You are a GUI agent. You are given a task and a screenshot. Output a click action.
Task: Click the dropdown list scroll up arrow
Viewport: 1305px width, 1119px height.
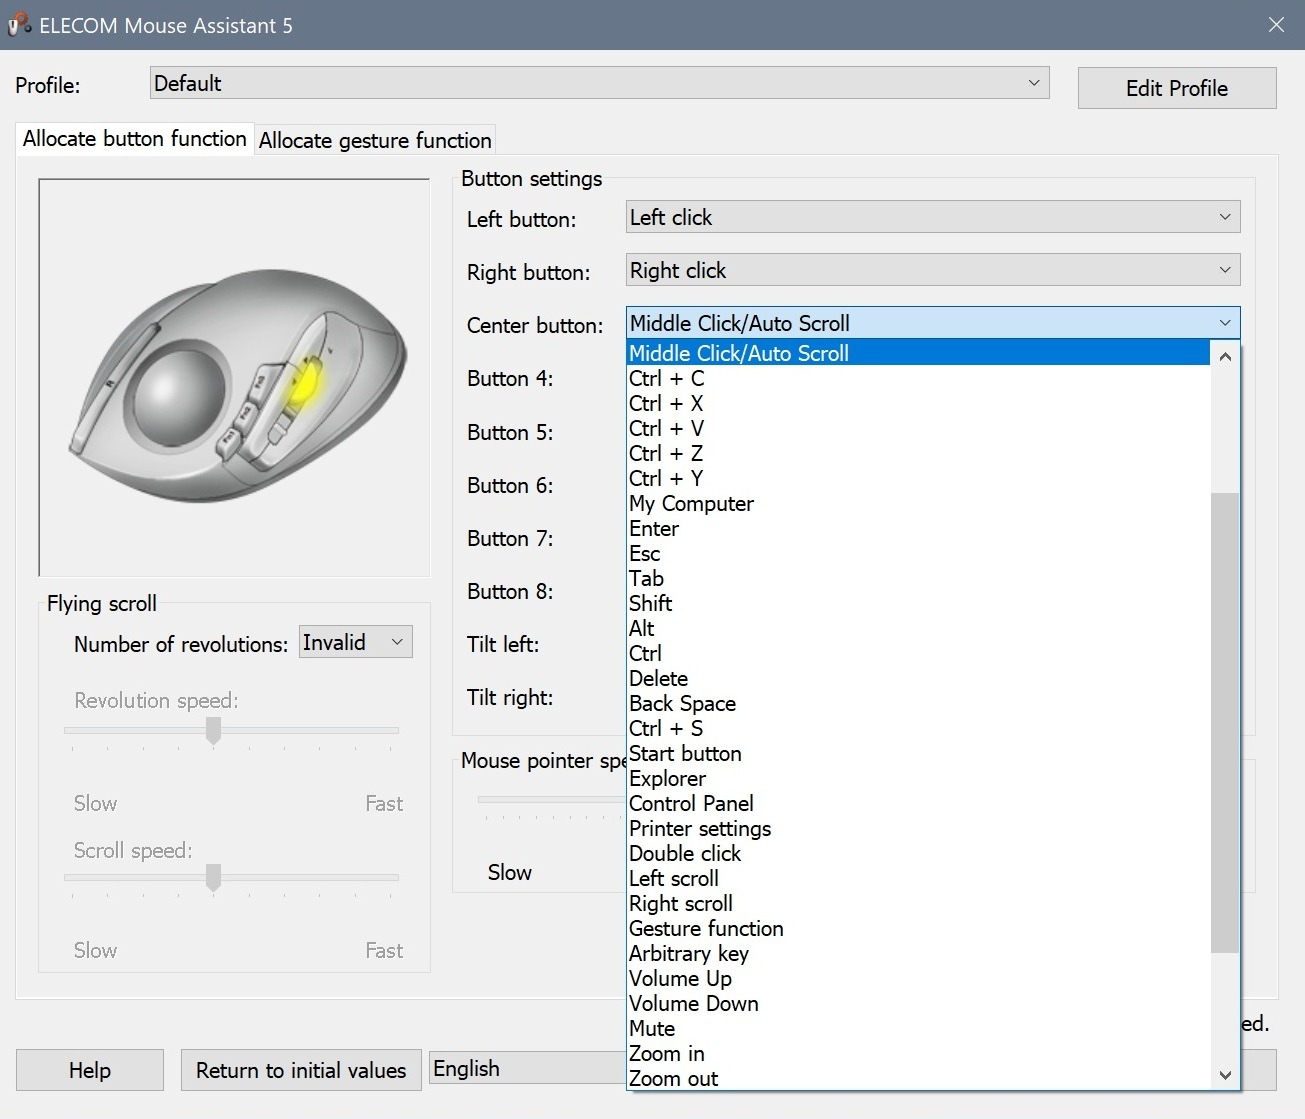coord(1225,356)
